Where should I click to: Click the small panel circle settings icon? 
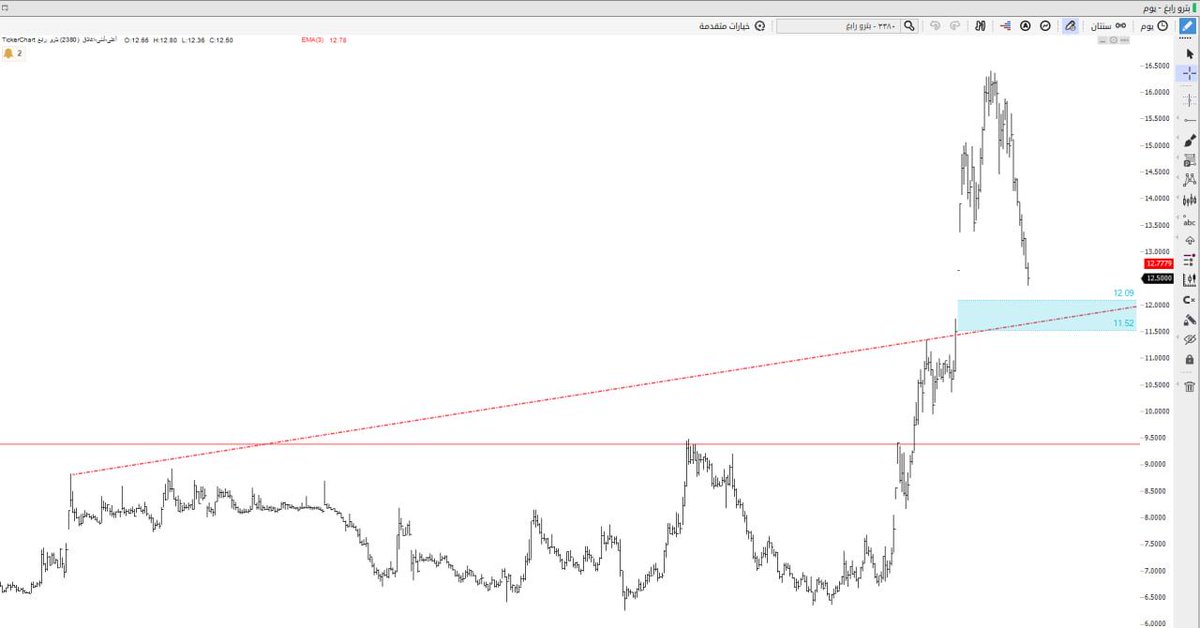click(1113, 40)
